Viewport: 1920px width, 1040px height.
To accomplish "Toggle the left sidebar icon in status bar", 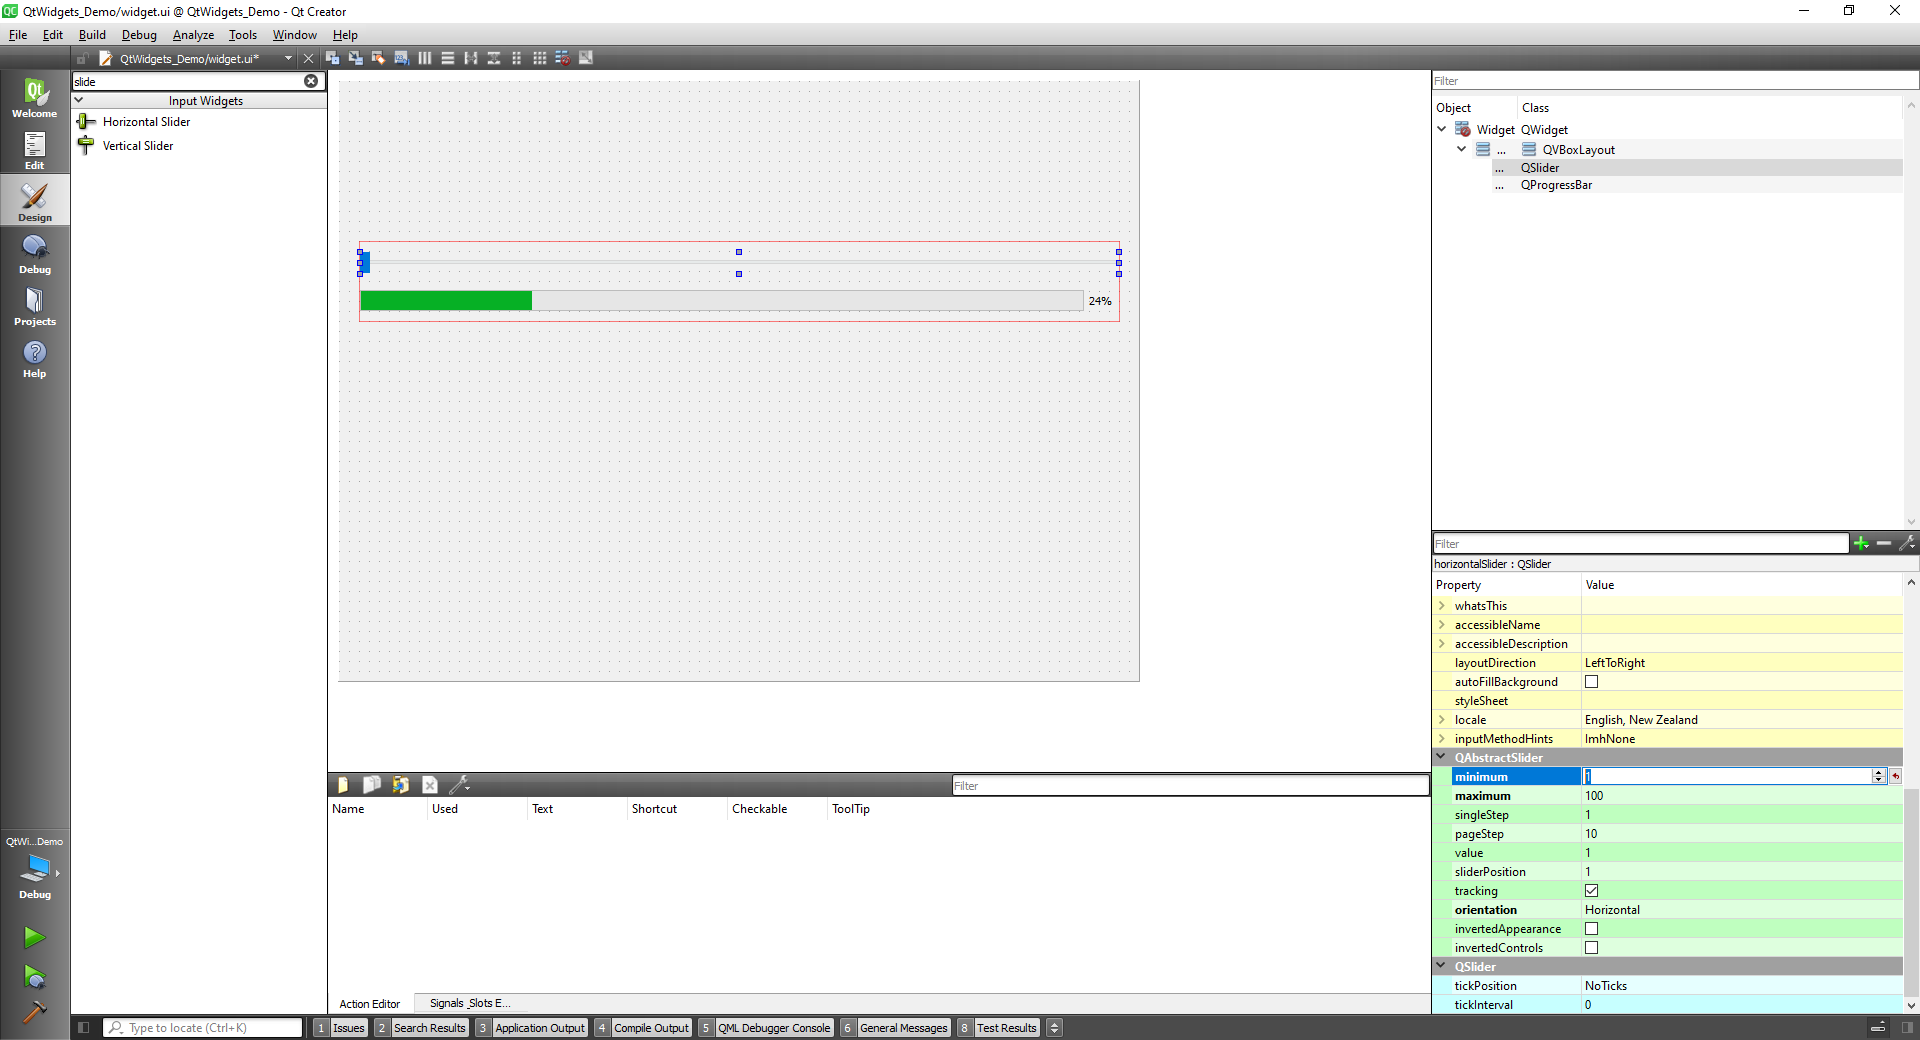I will pos(84,1027).
